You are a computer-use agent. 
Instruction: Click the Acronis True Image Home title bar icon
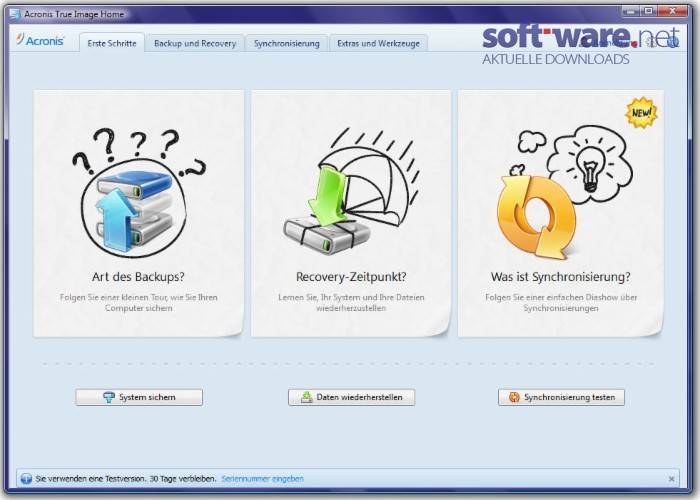[15, 14]
